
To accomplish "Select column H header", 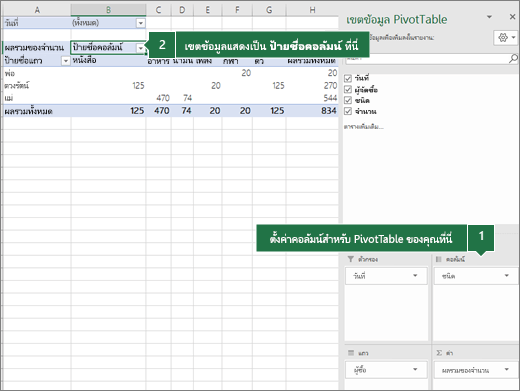I will pos(312,10).
